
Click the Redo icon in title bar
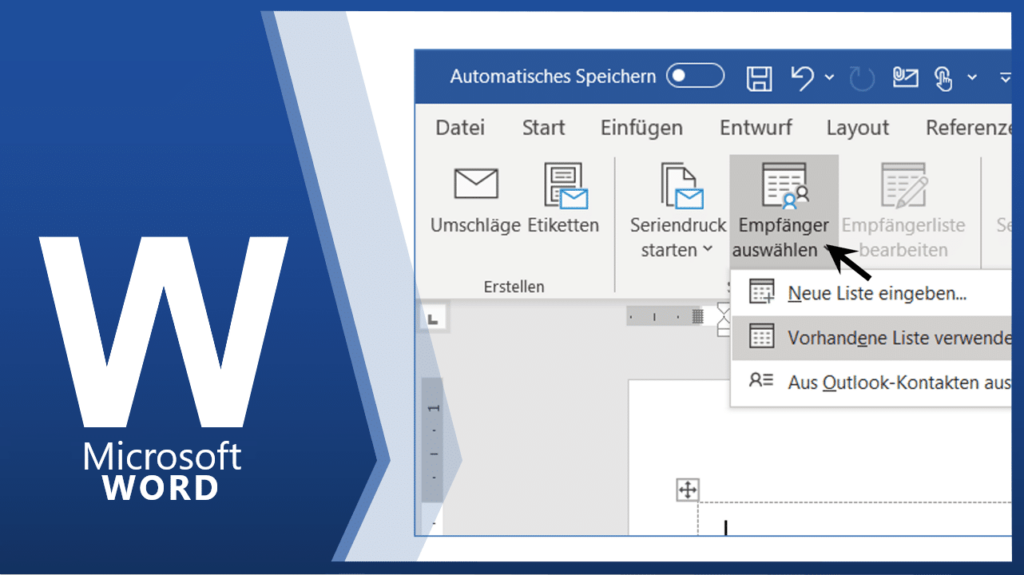click(861, 77)
